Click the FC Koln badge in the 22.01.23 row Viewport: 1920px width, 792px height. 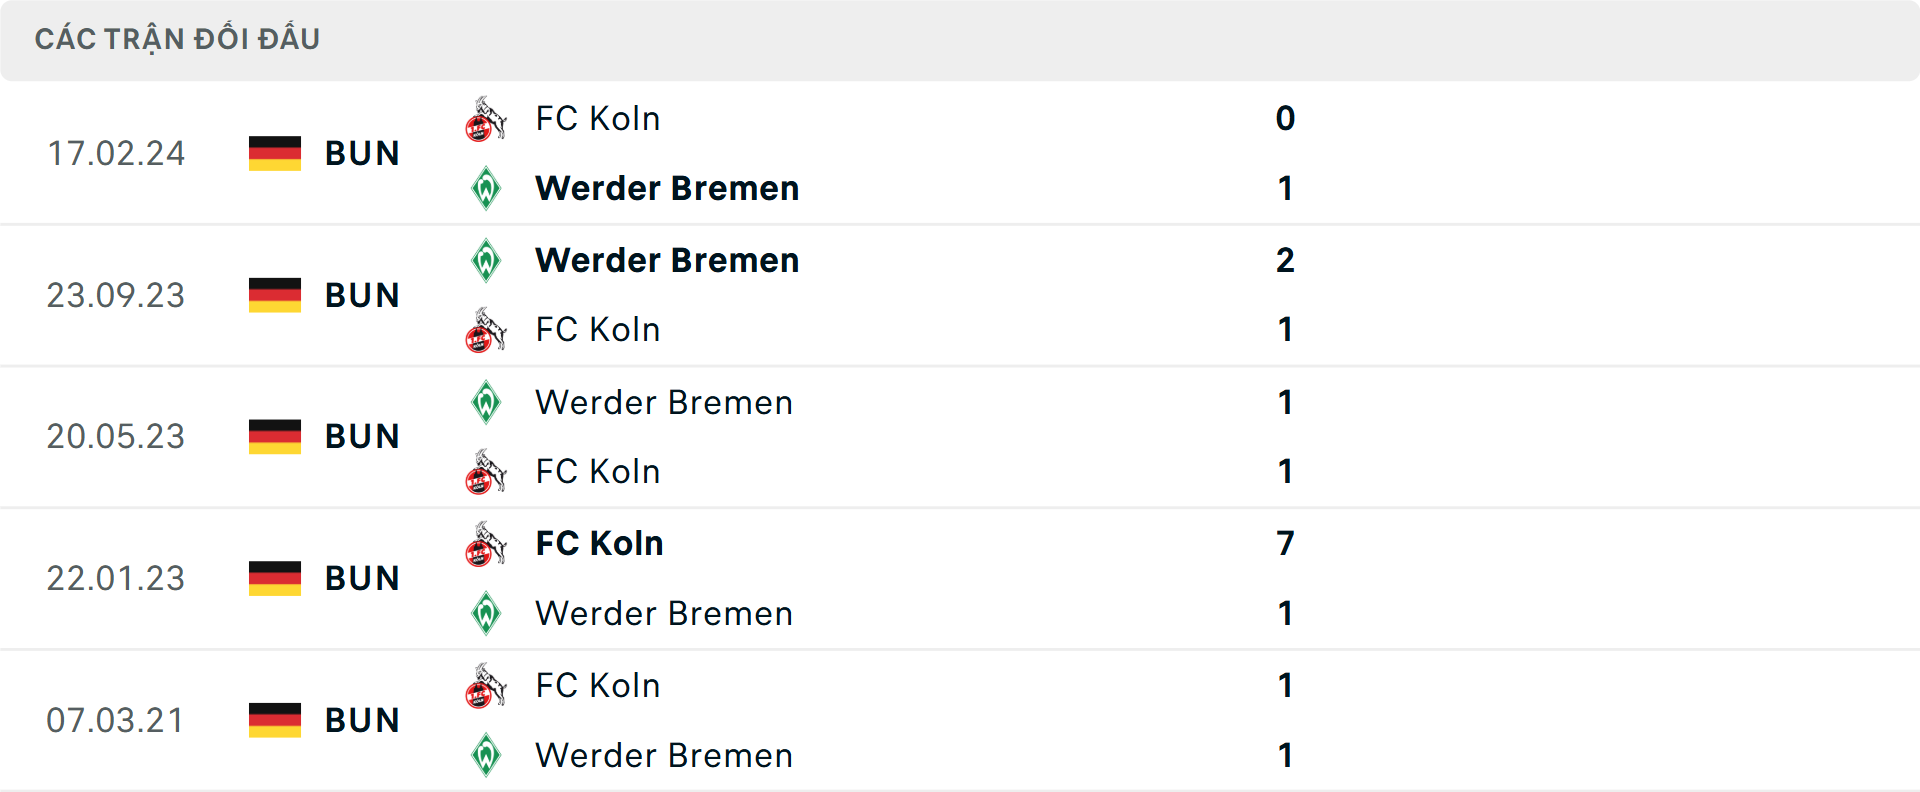486,543
